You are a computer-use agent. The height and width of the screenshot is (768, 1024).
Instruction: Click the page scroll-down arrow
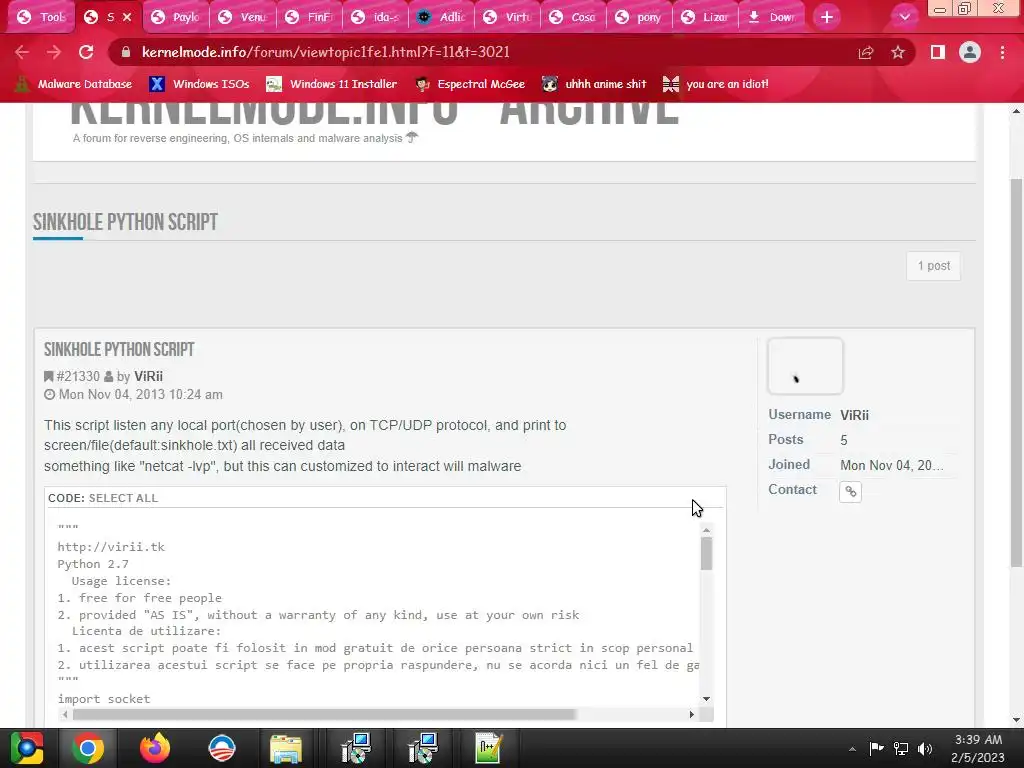[x=1017, y=720]
